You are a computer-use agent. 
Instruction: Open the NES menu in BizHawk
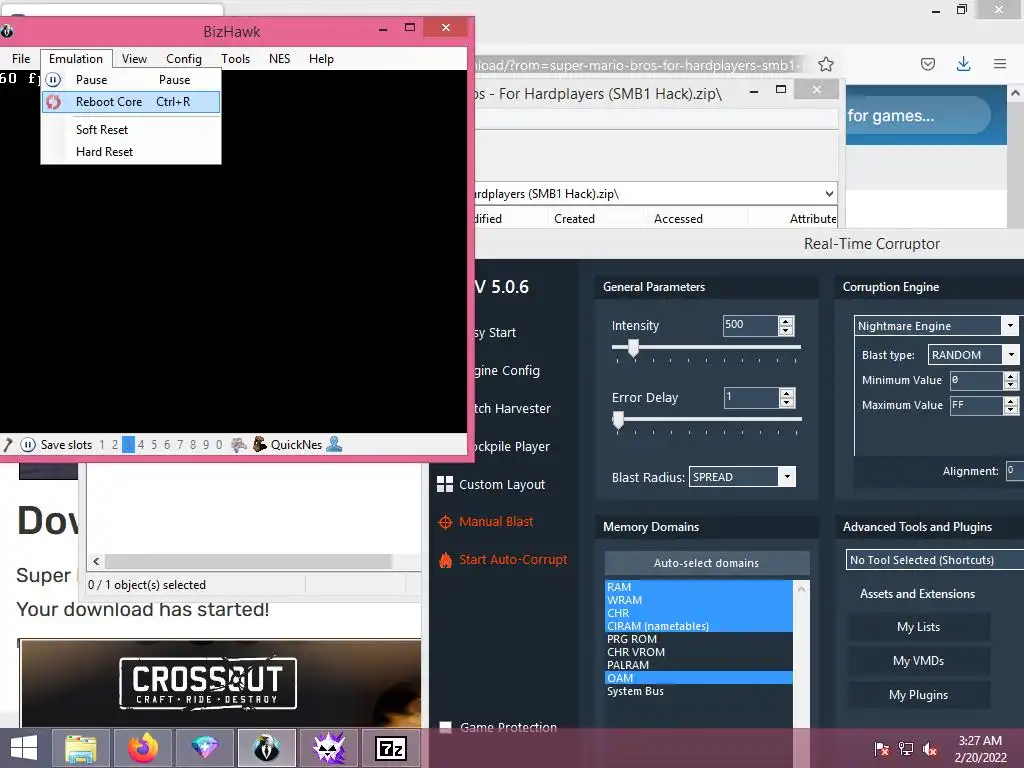[x=280, y=59]
